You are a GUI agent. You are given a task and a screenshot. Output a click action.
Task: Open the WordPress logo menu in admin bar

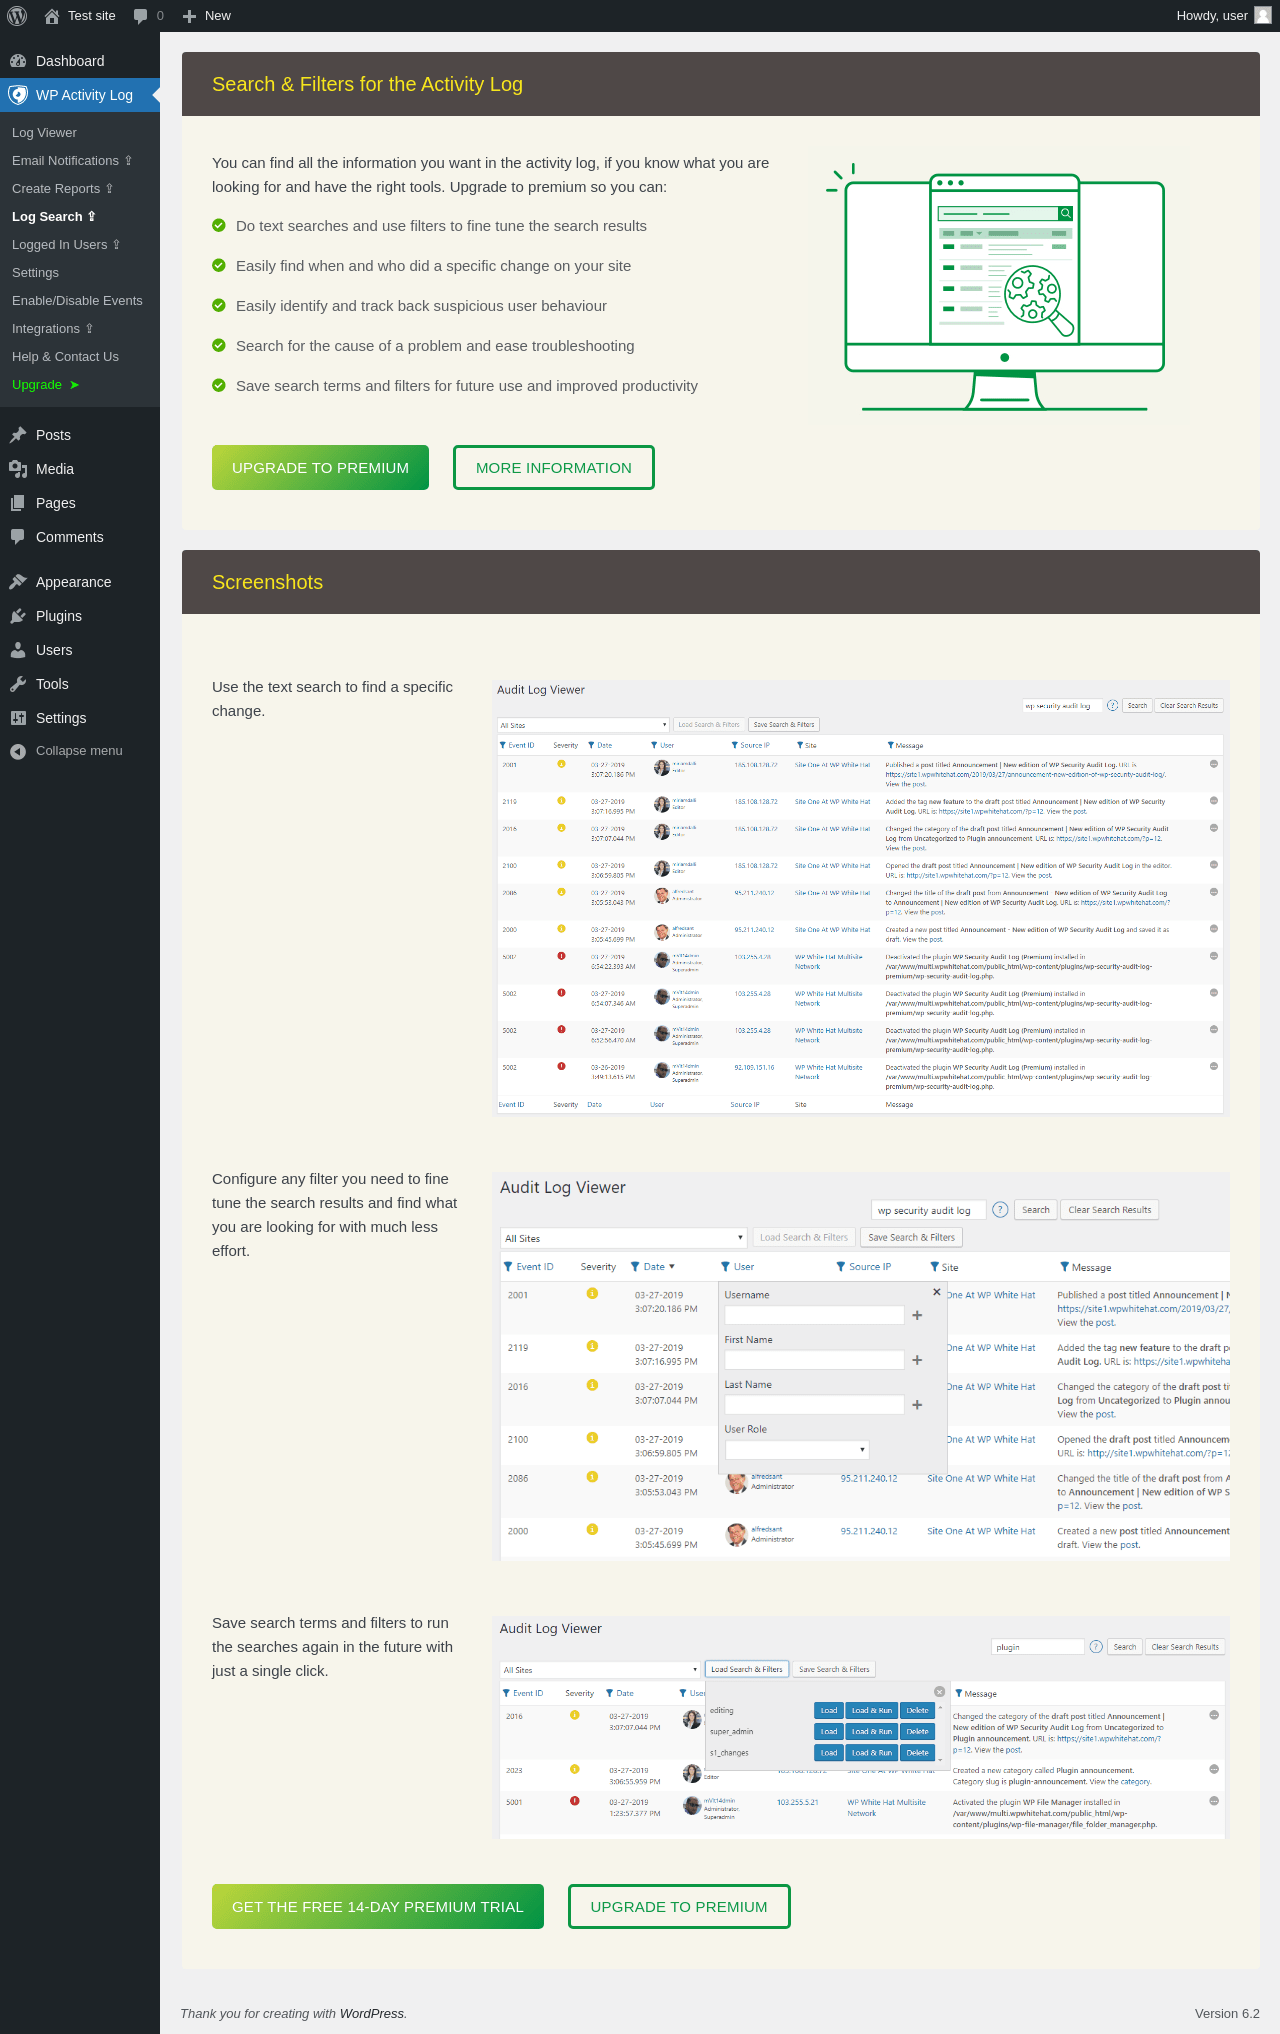[17, 16]
